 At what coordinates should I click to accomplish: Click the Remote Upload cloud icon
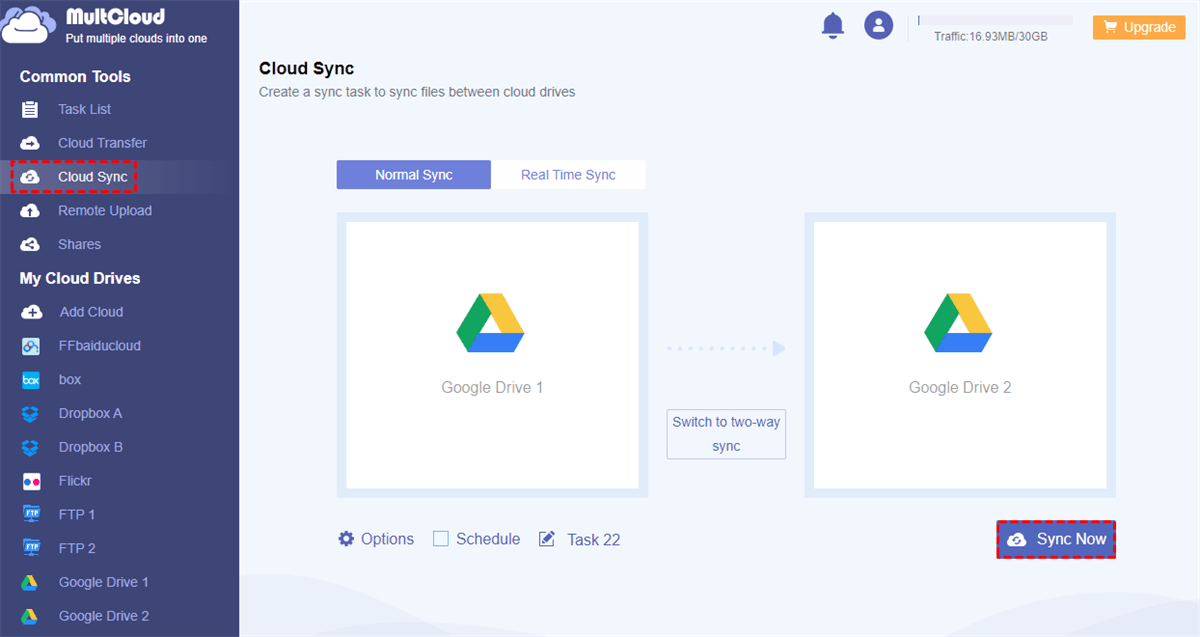(x=31, y=211)
